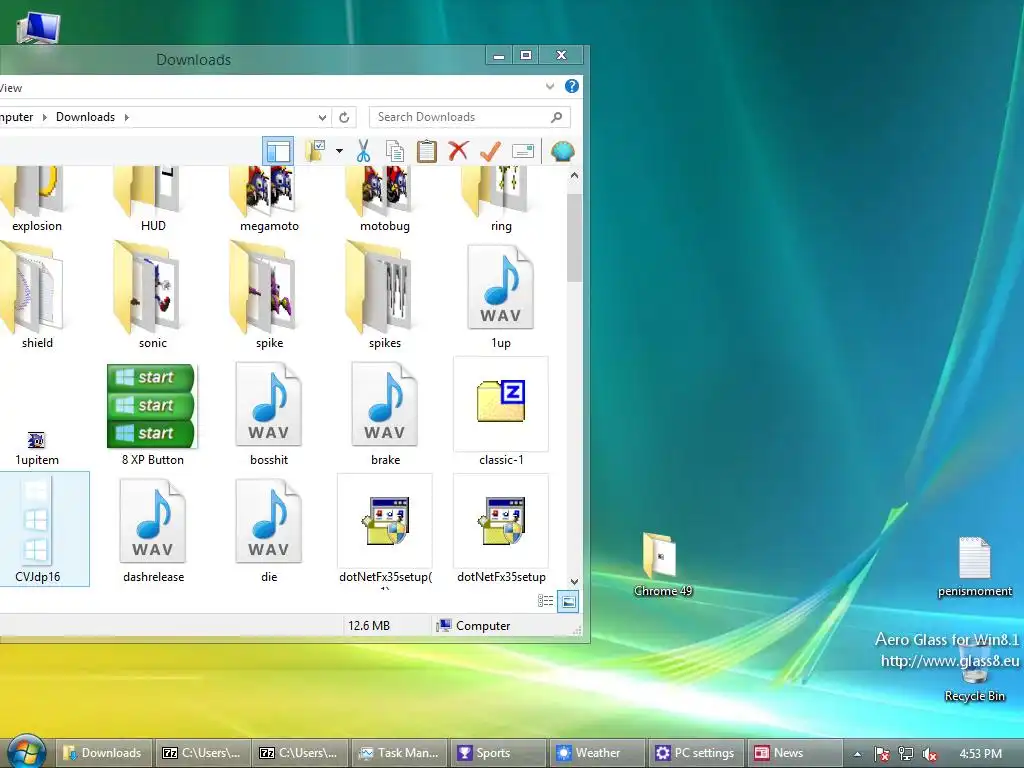Click the red X Delete icon

(x=458, y=152)
